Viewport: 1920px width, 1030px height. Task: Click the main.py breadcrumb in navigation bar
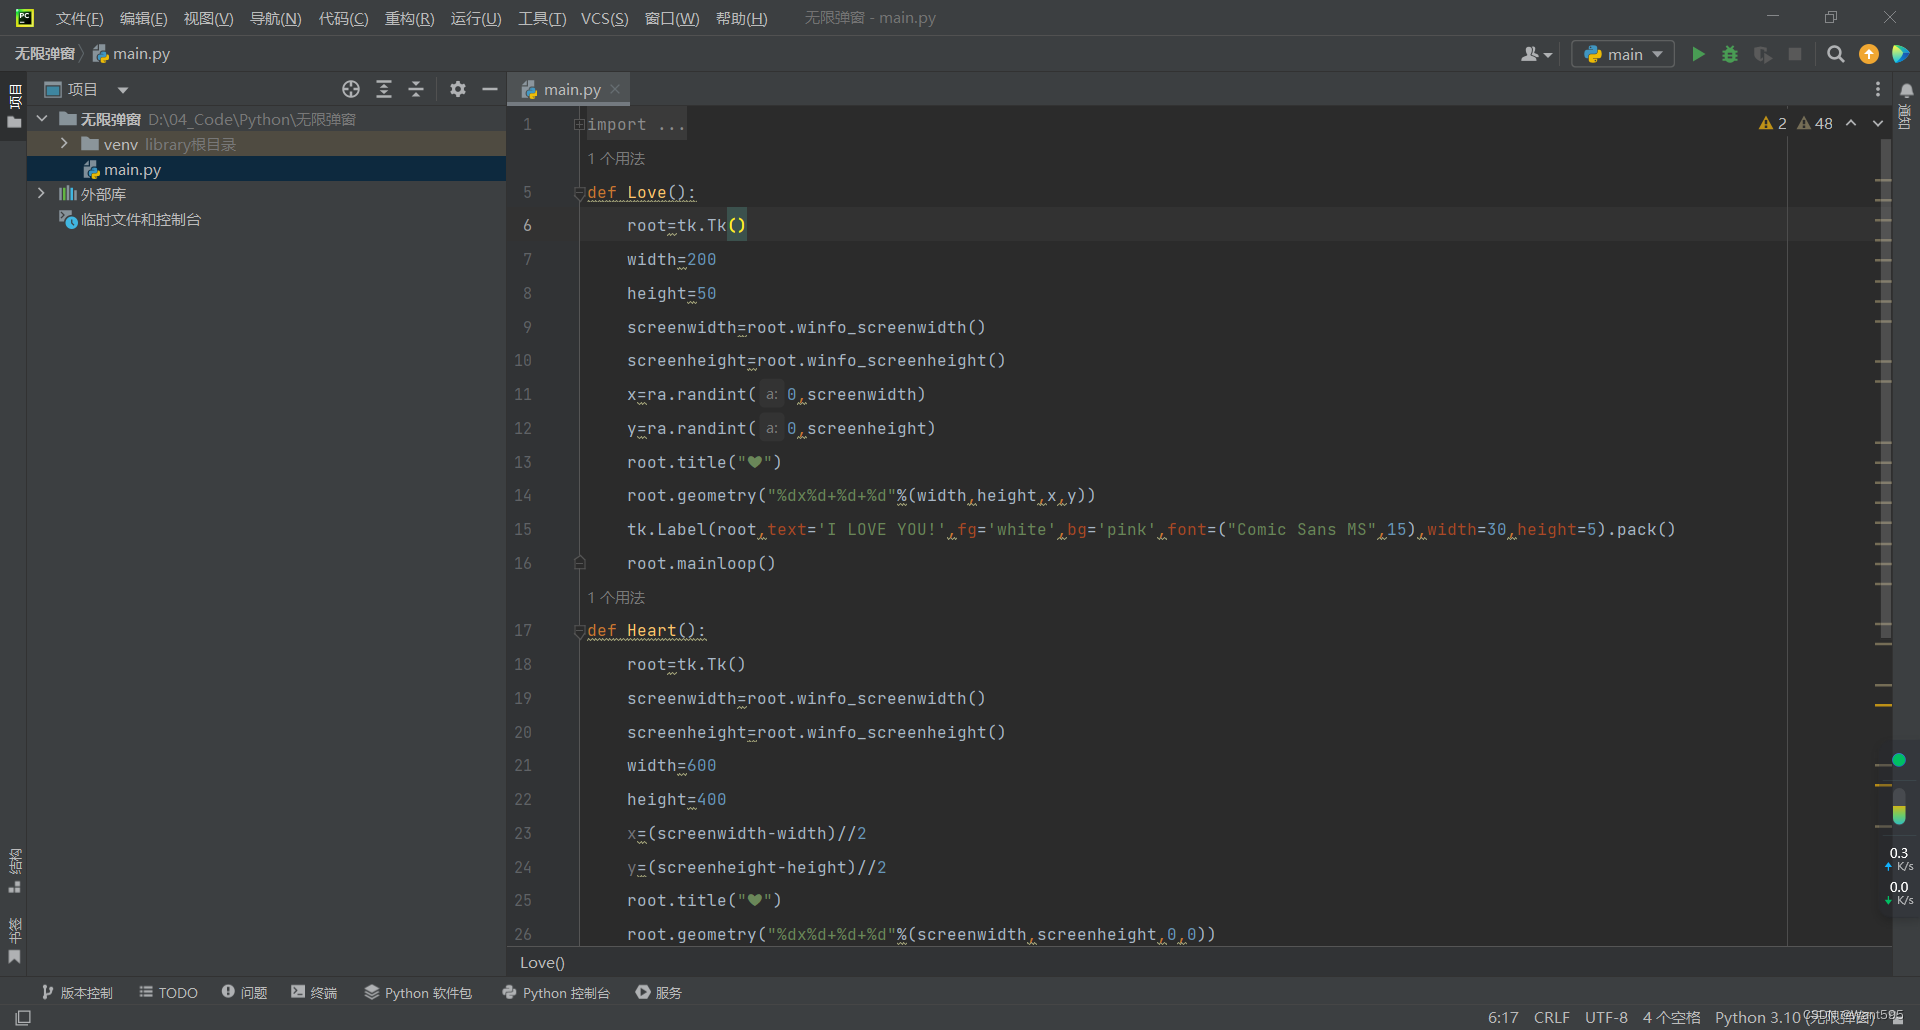132,54
